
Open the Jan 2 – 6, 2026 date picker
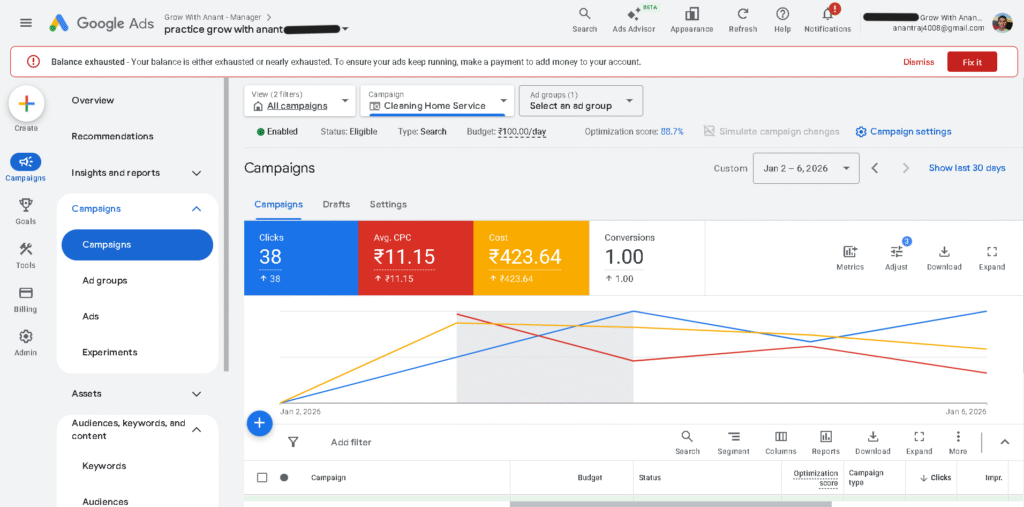(806, 168)
